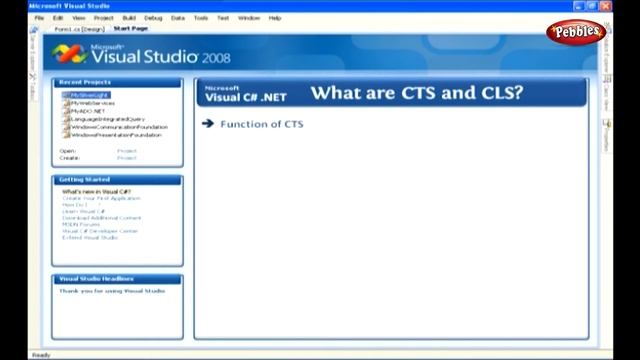This screenshot has width=640, height=360.
Task: Minimize the Visual Studio window
Action: [578, 6]
